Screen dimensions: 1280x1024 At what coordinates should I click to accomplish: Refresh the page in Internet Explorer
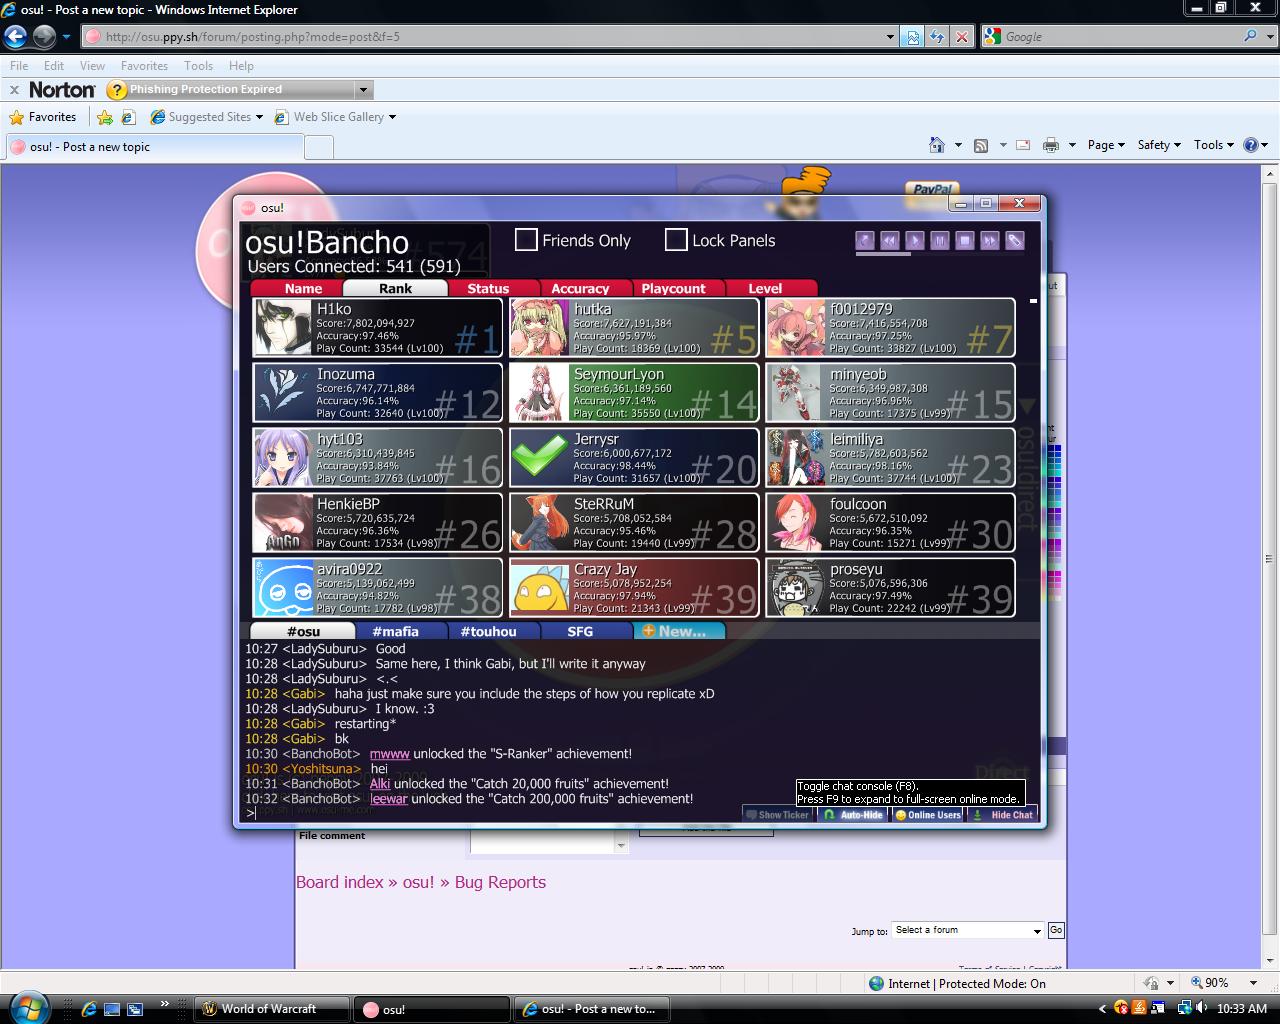pos(937,37)
